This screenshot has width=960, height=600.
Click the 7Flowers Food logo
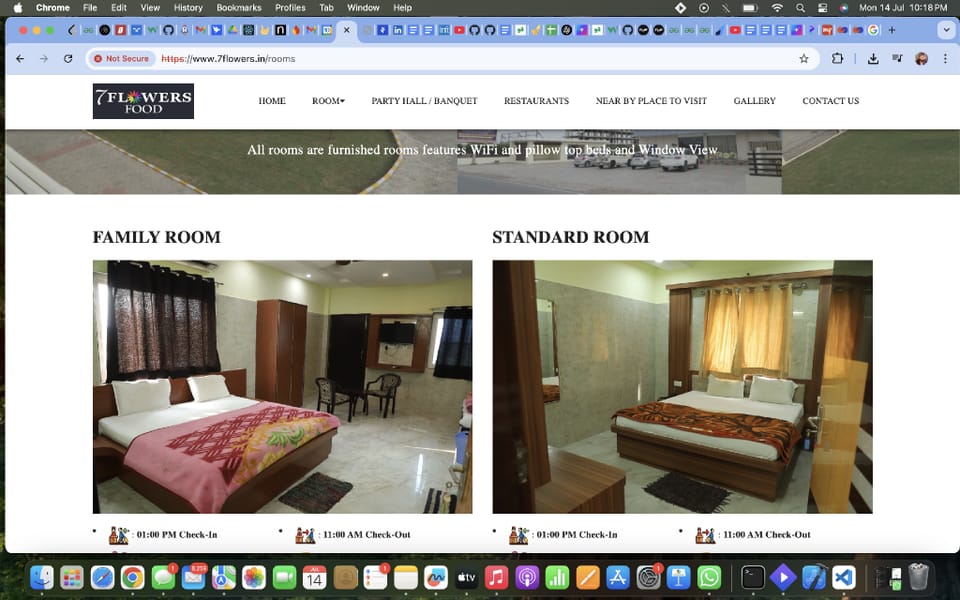(143, 101)
